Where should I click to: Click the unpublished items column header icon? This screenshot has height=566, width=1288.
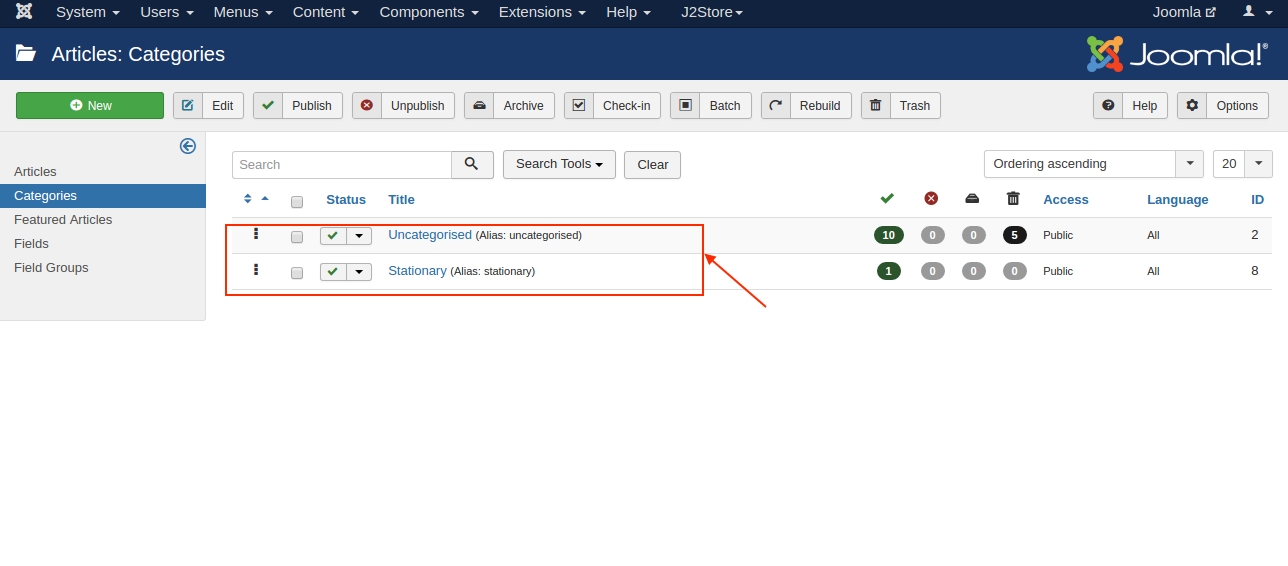pos(931,199)
